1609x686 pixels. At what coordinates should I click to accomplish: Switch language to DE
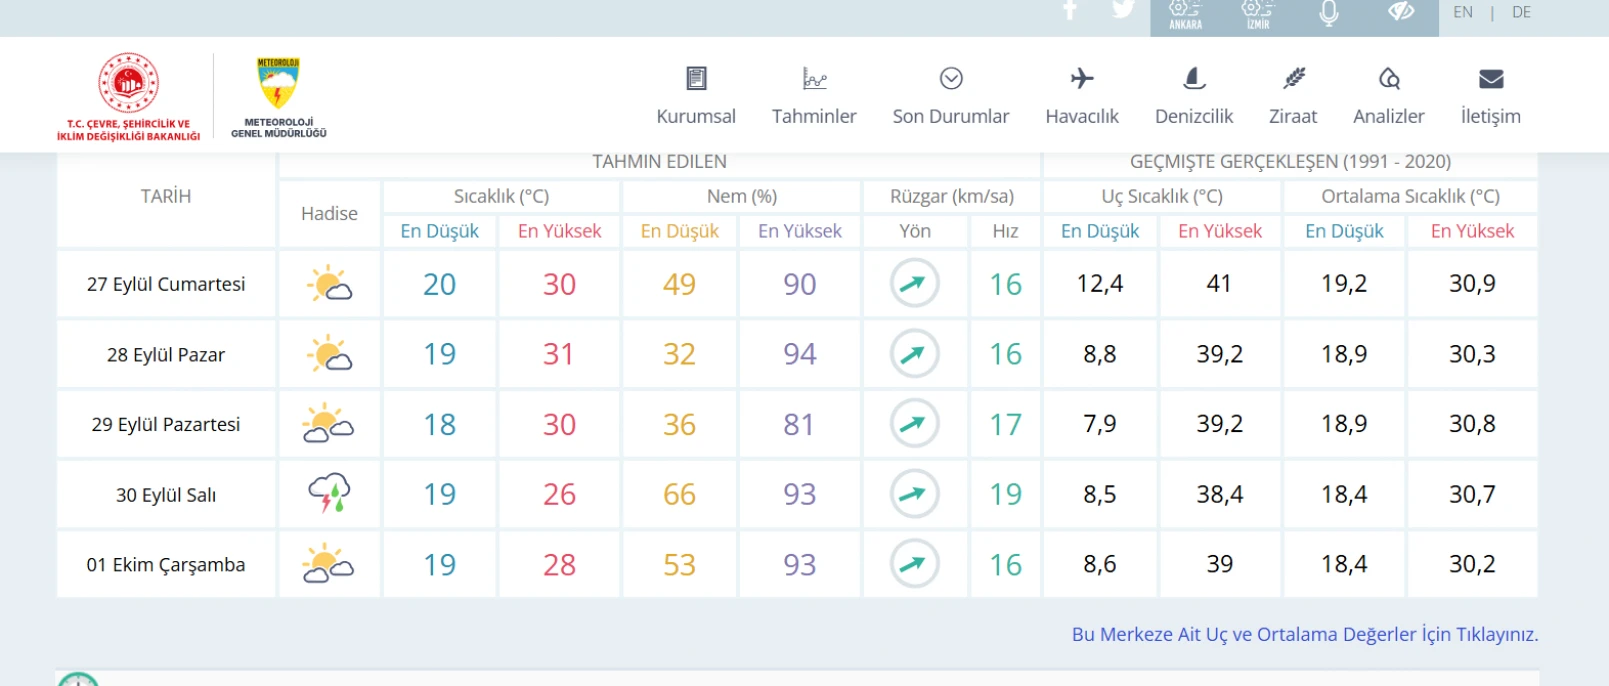pyautogui.click(x=1521, y=13)
